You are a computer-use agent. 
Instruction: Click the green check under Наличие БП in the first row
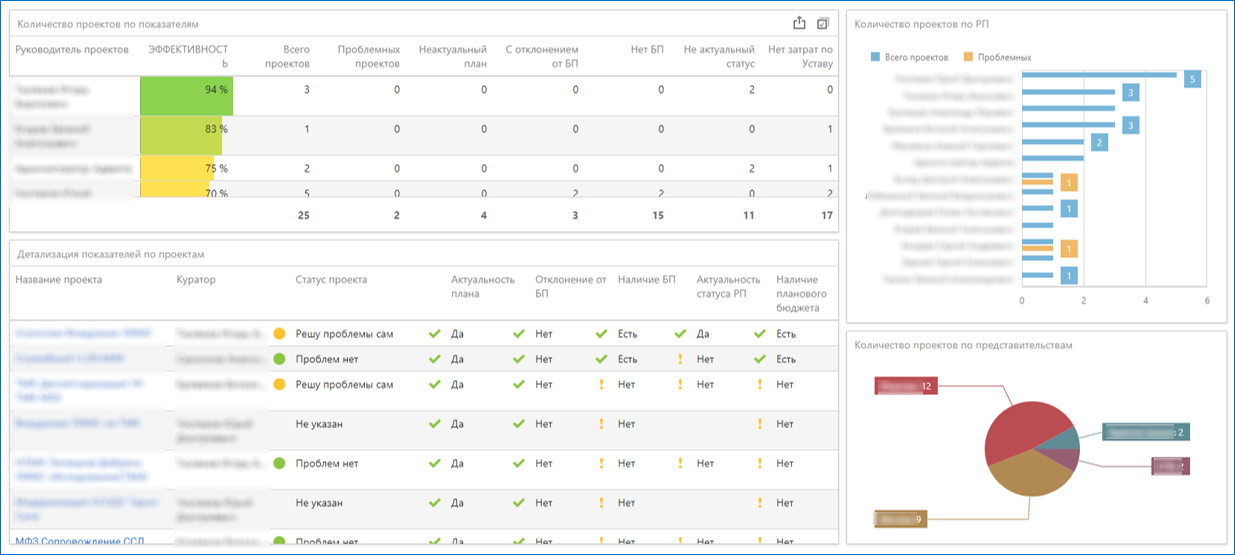click(x=601, y=334)
